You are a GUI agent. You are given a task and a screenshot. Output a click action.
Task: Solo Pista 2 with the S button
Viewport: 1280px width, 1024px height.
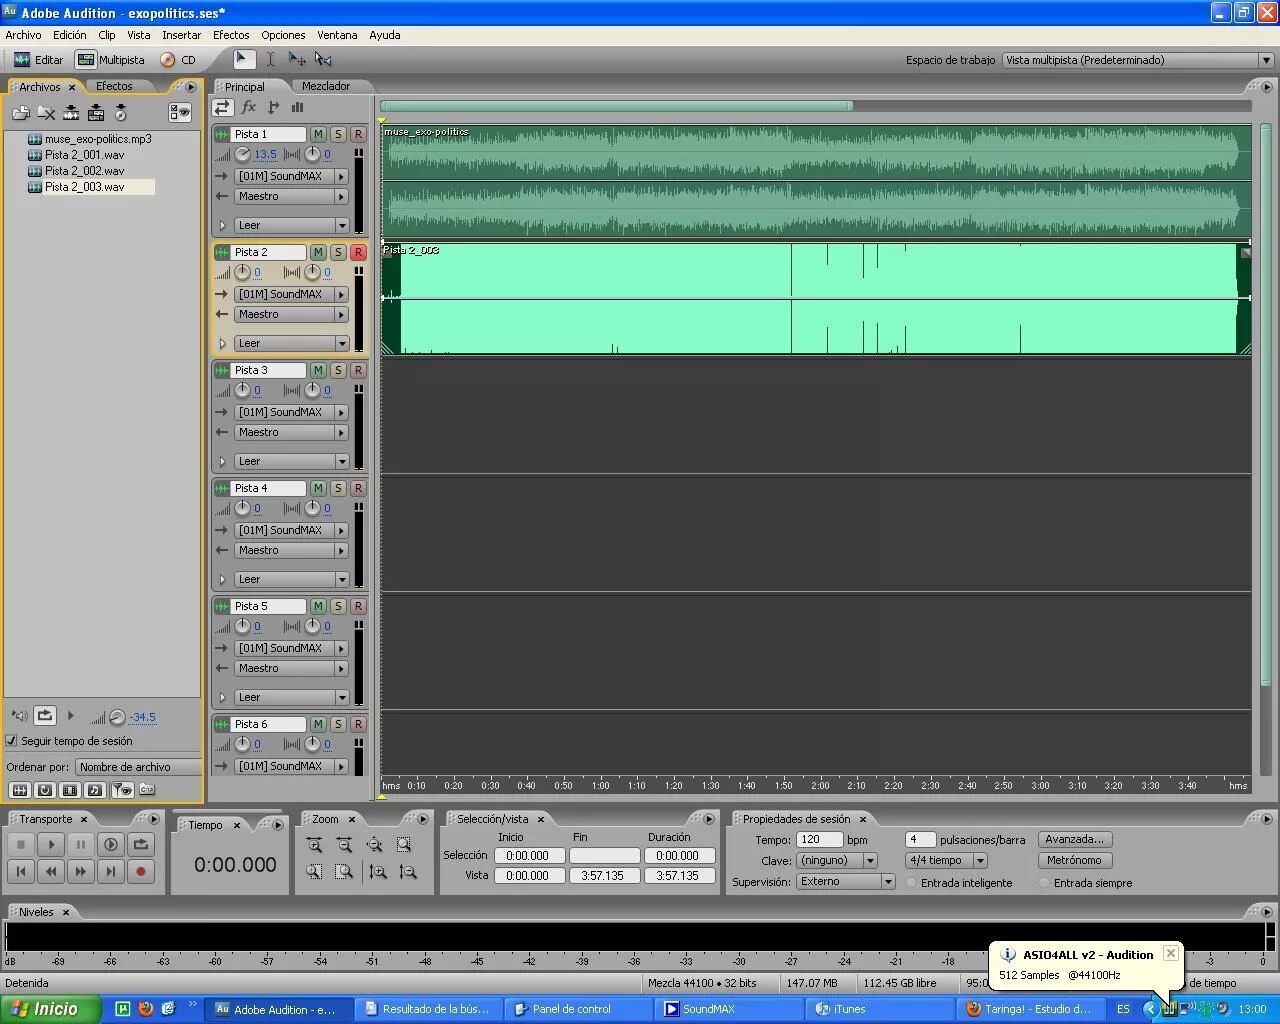click(338, 251)
